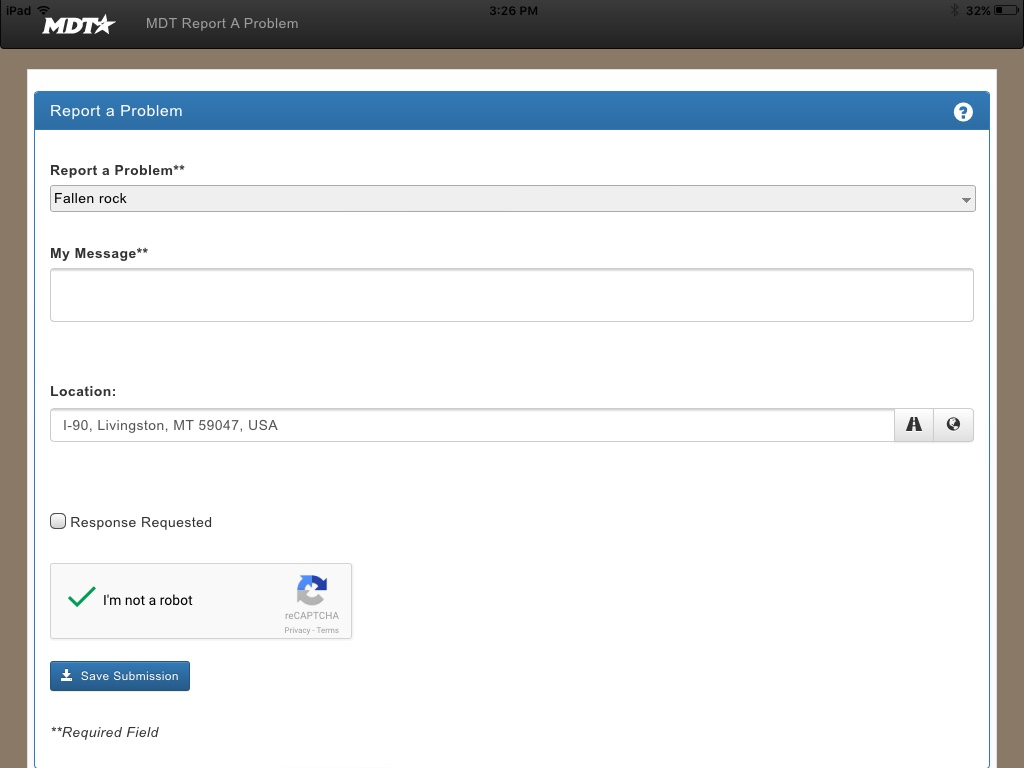Click the Location address input field
Screen dimensions: 1024x768
pos(472,425)
